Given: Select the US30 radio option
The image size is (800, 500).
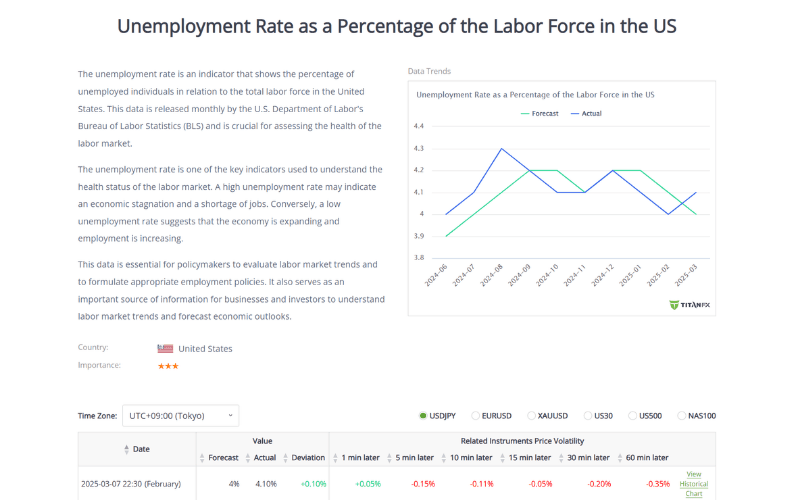Looking at the screenshot, I should (x=587, y=415).
